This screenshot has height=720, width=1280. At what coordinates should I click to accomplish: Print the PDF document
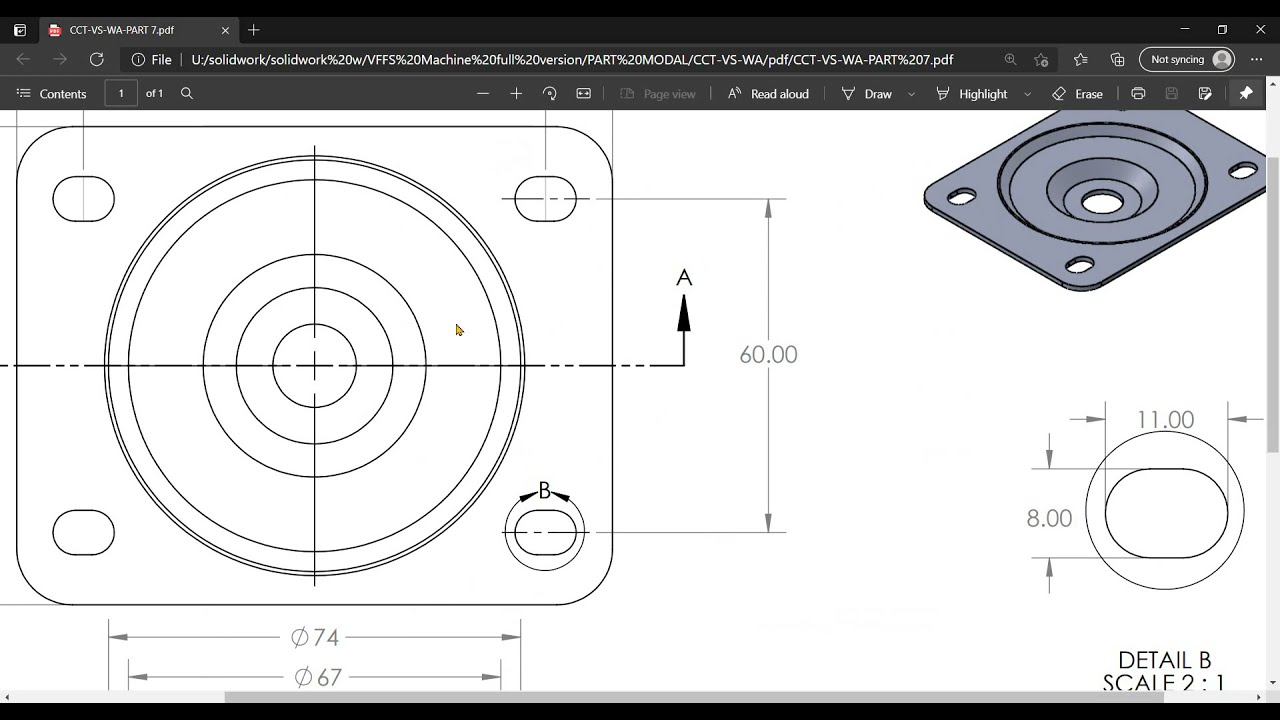coord(1138,94)
